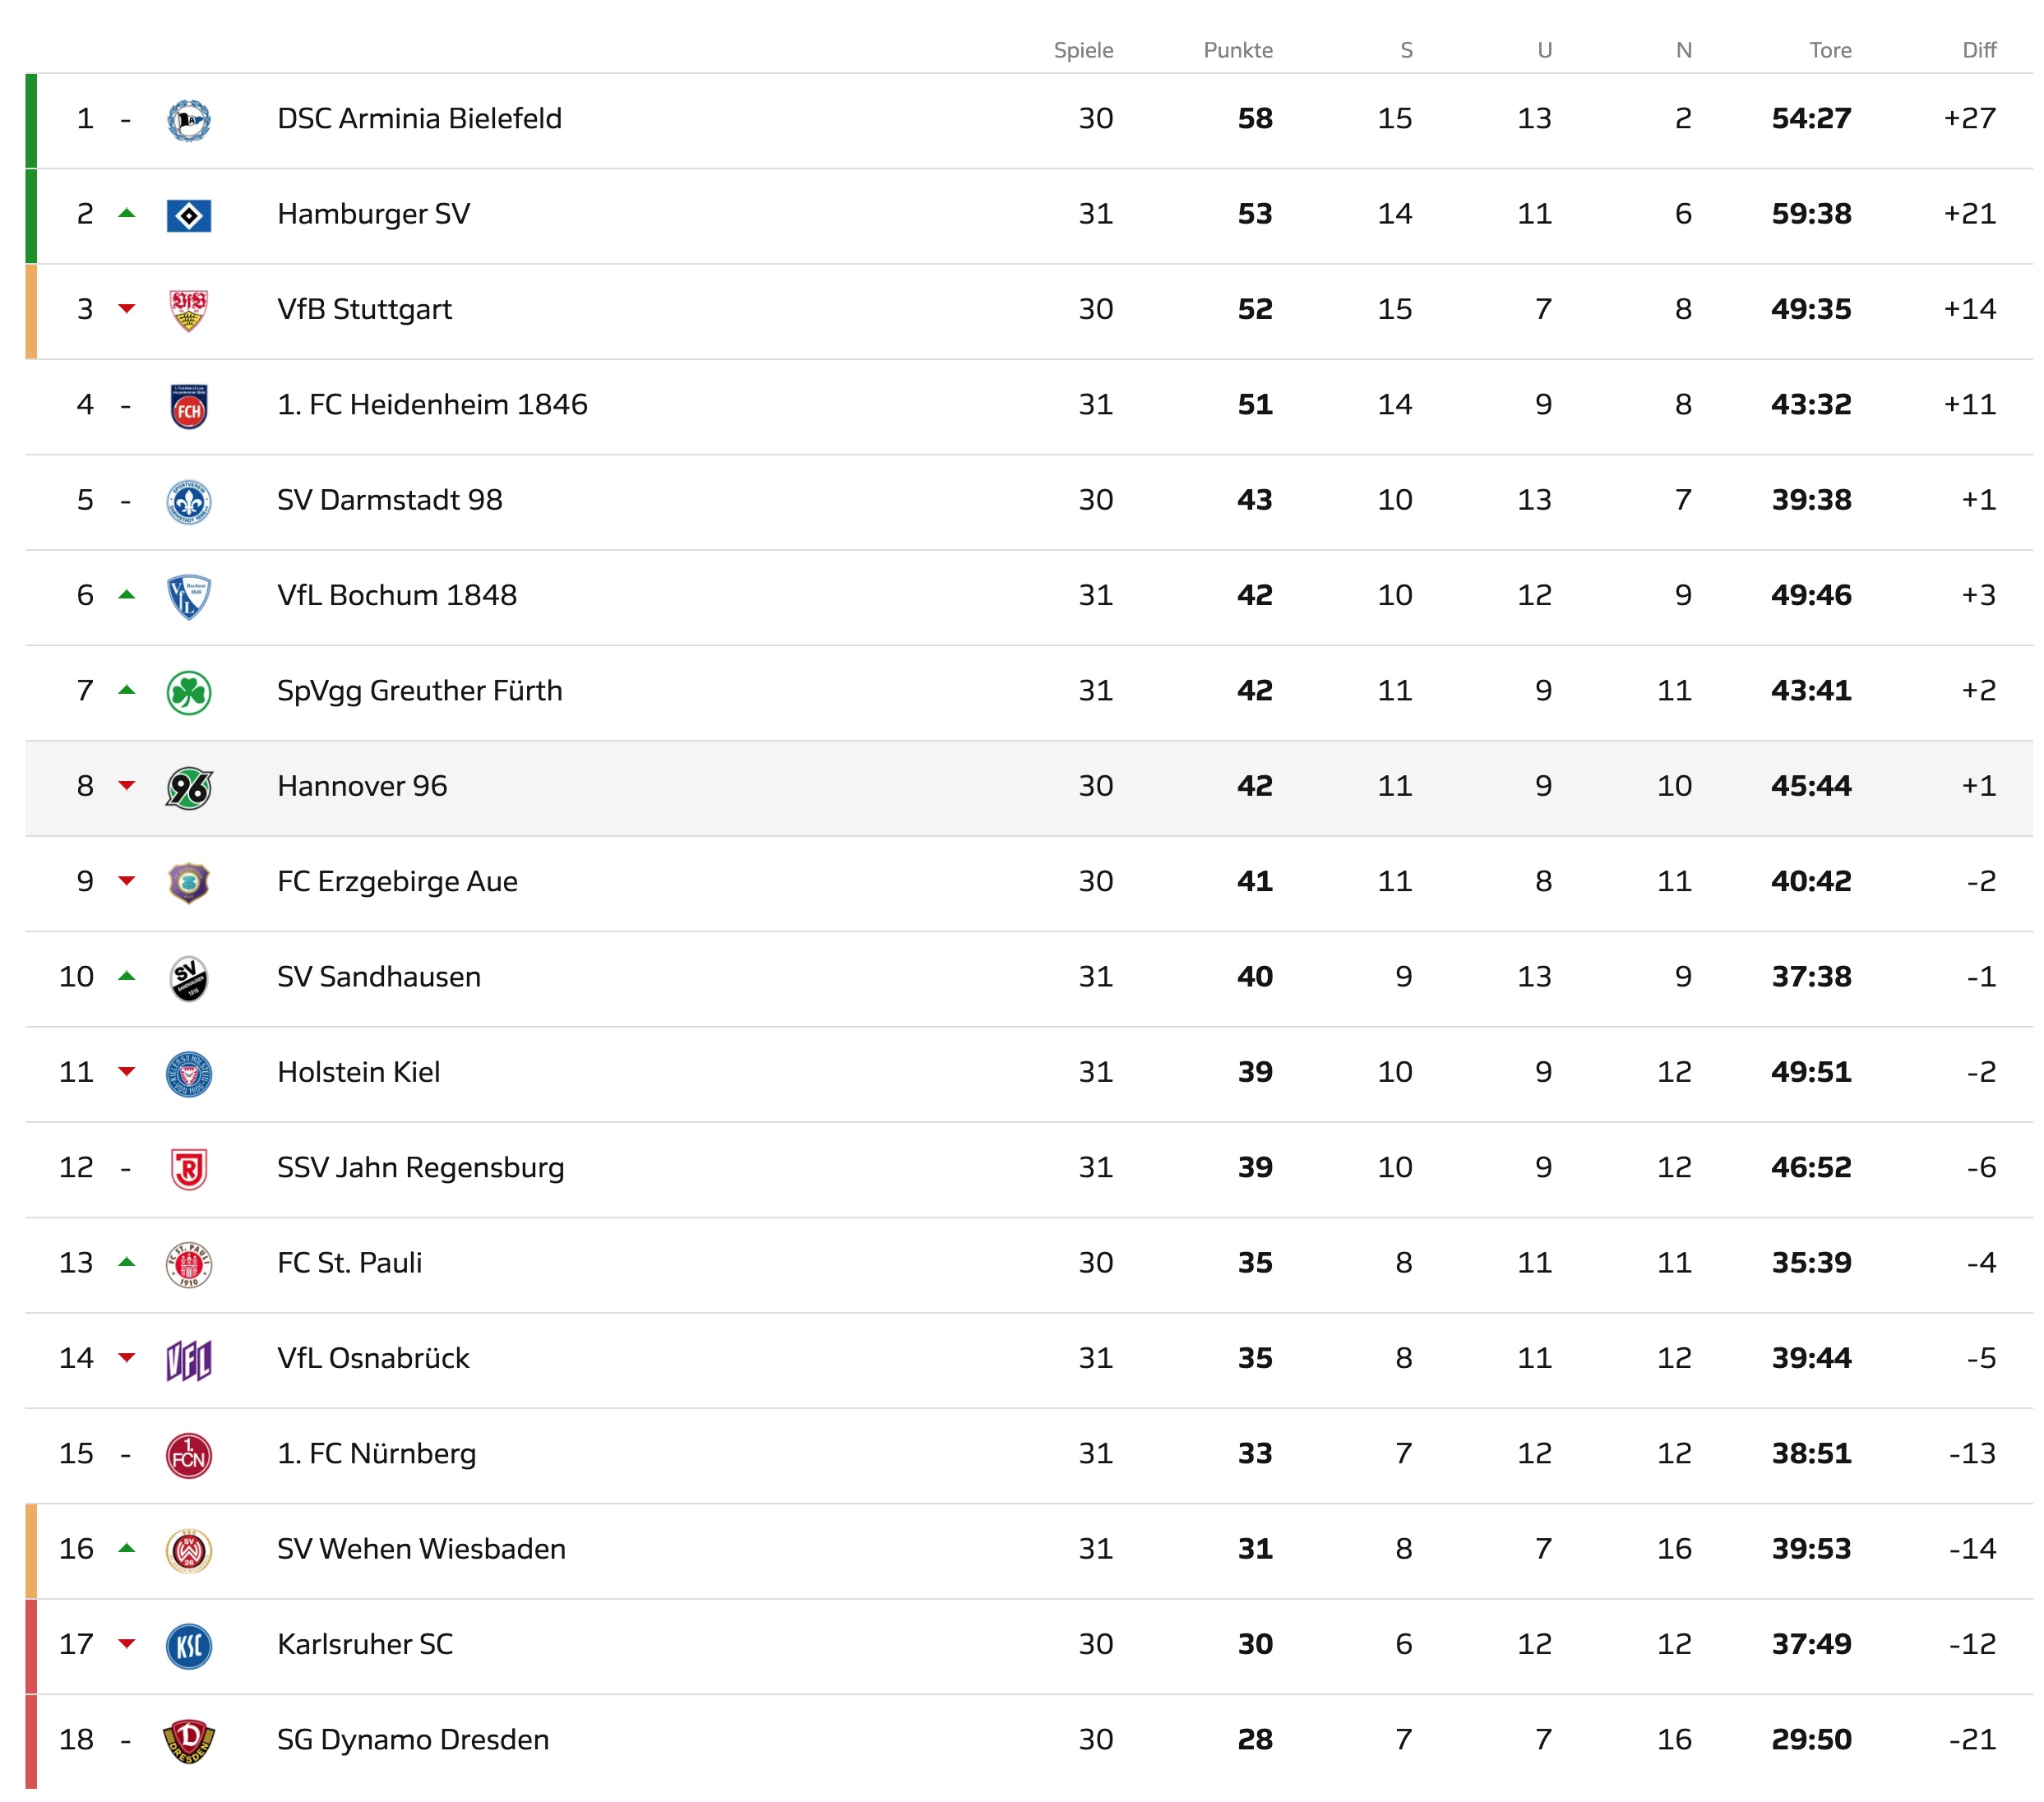2044x1802 pixels.
Task: Click the DSC Arminia Bielefeld club crest
Action: click(x=188, y=120)
